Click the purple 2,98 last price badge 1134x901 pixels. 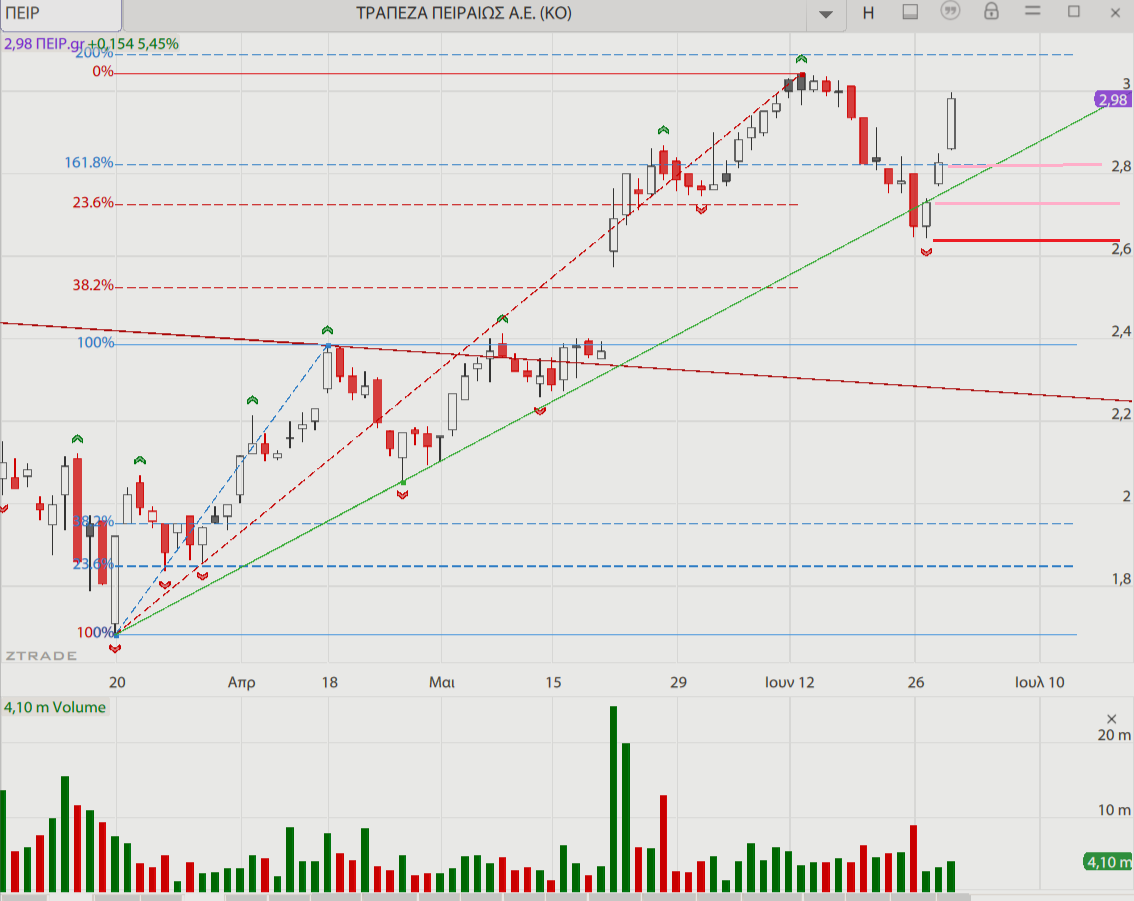tap(1114, 100)
